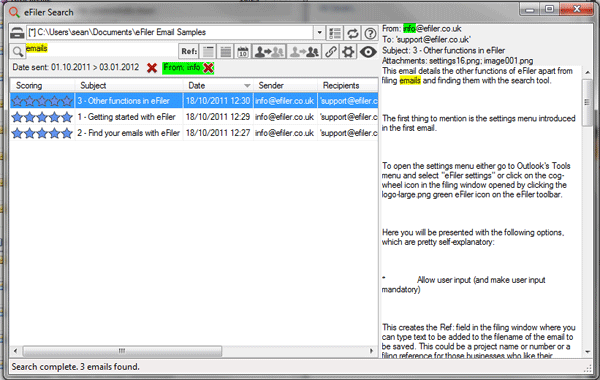
Task: Sort by the Recipients column header
Action: pos(348,85)
